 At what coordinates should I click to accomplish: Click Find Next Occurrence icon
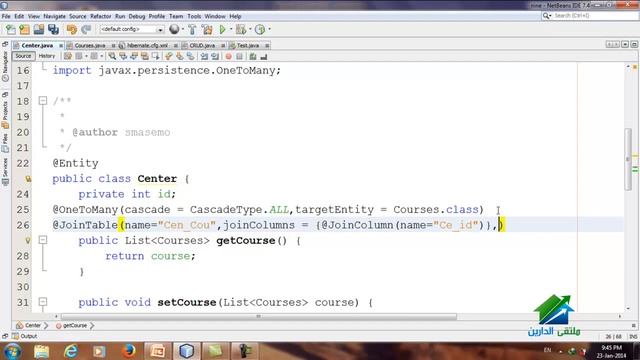click(x=133, y=56)
